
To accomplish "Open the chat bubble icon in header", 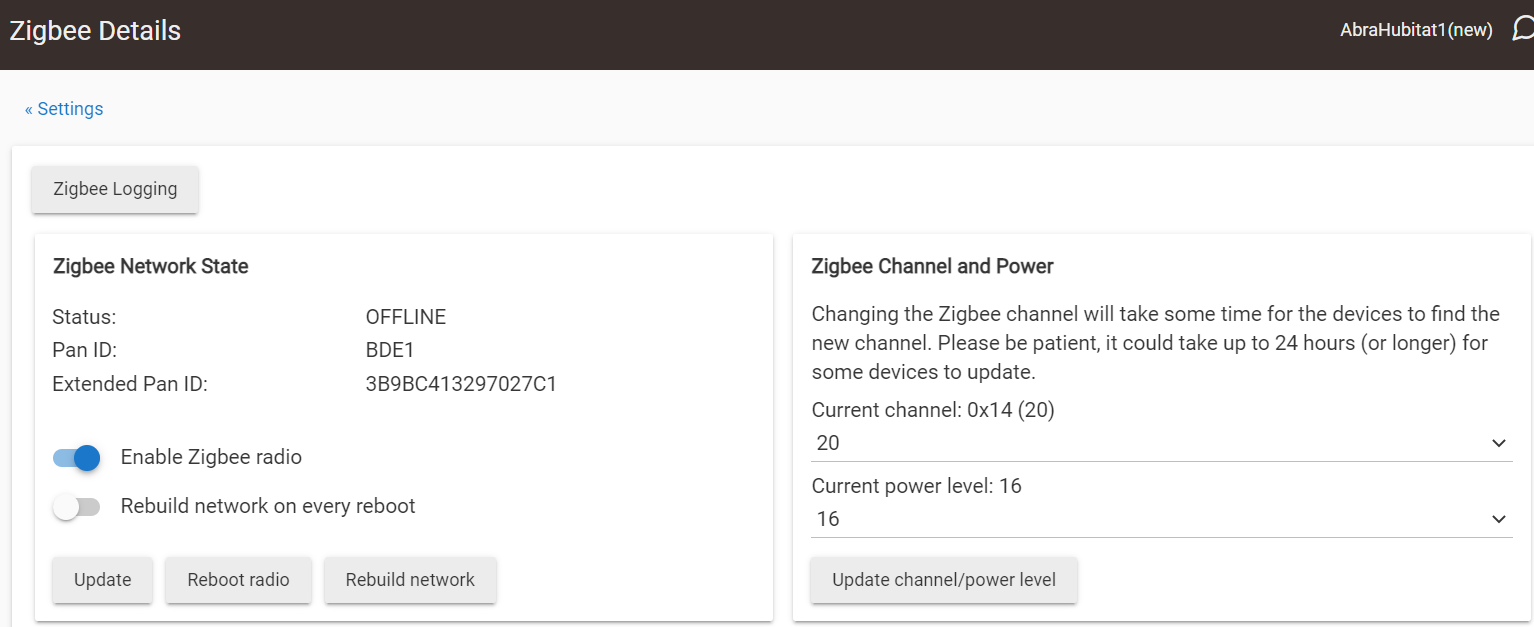I will coord(1523,30).
